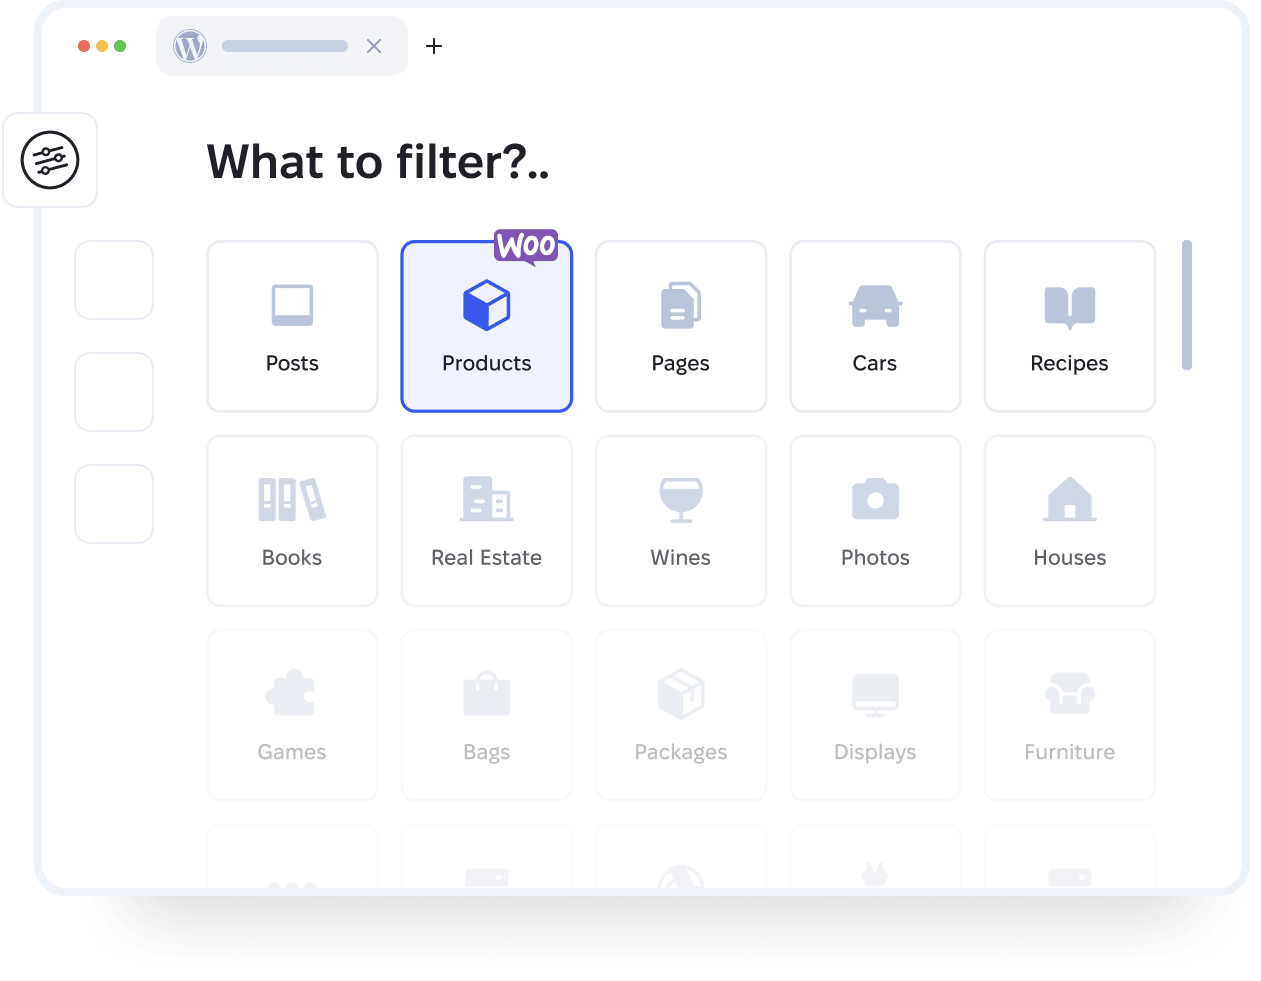
Task: Select the Real Estate building tile
Action: pos(486,520)
